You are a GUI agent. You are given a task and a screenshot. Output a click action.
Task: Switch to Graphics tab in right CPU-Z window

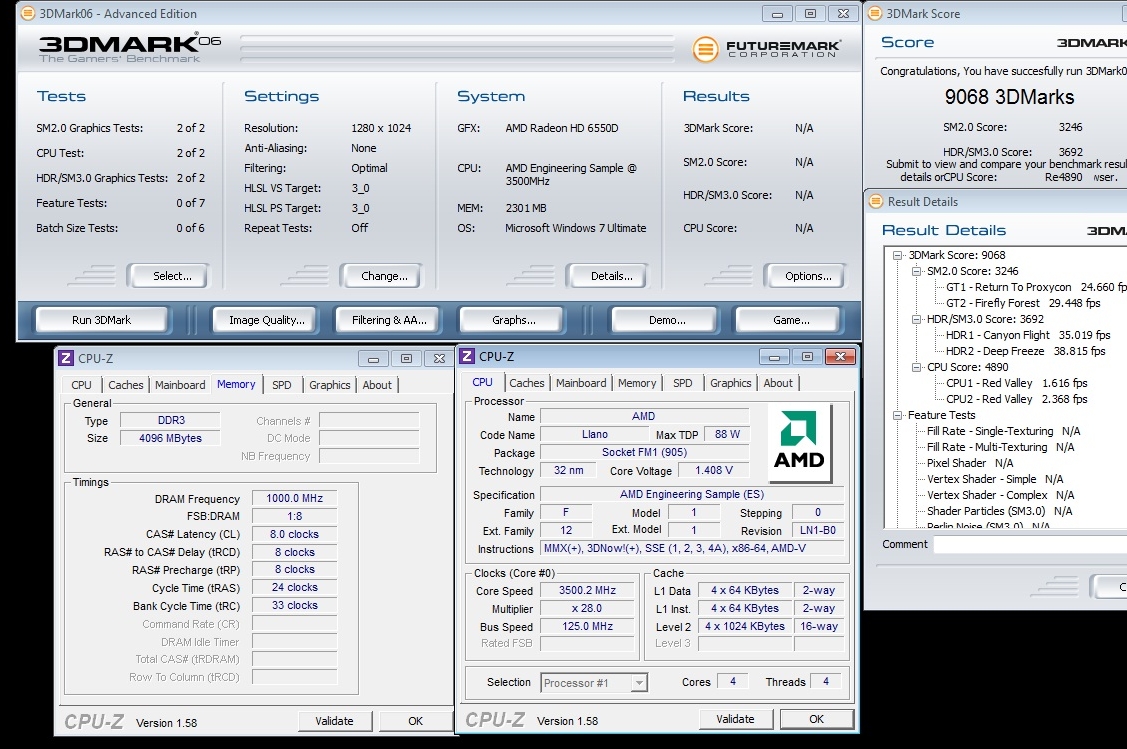coord(730,383)
